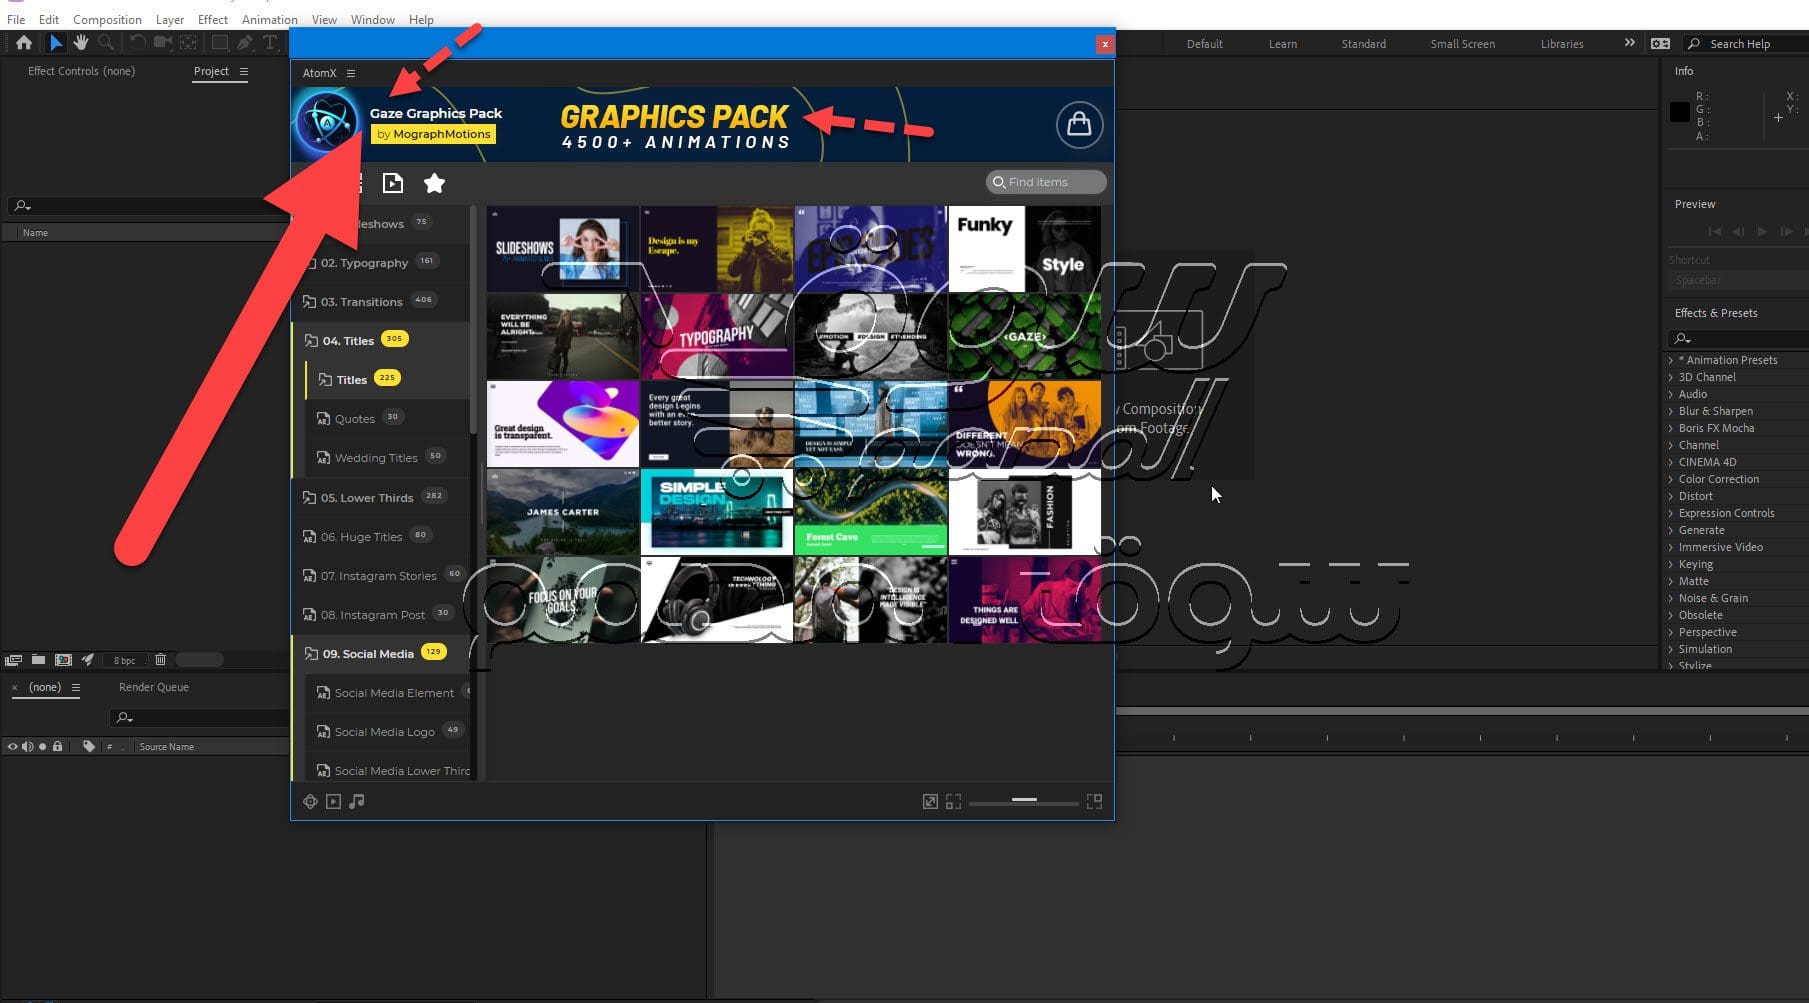Click the Home icon in the After Effects toolbar
Screen dimensions: 1809x1003
click(x=24, y=43)
